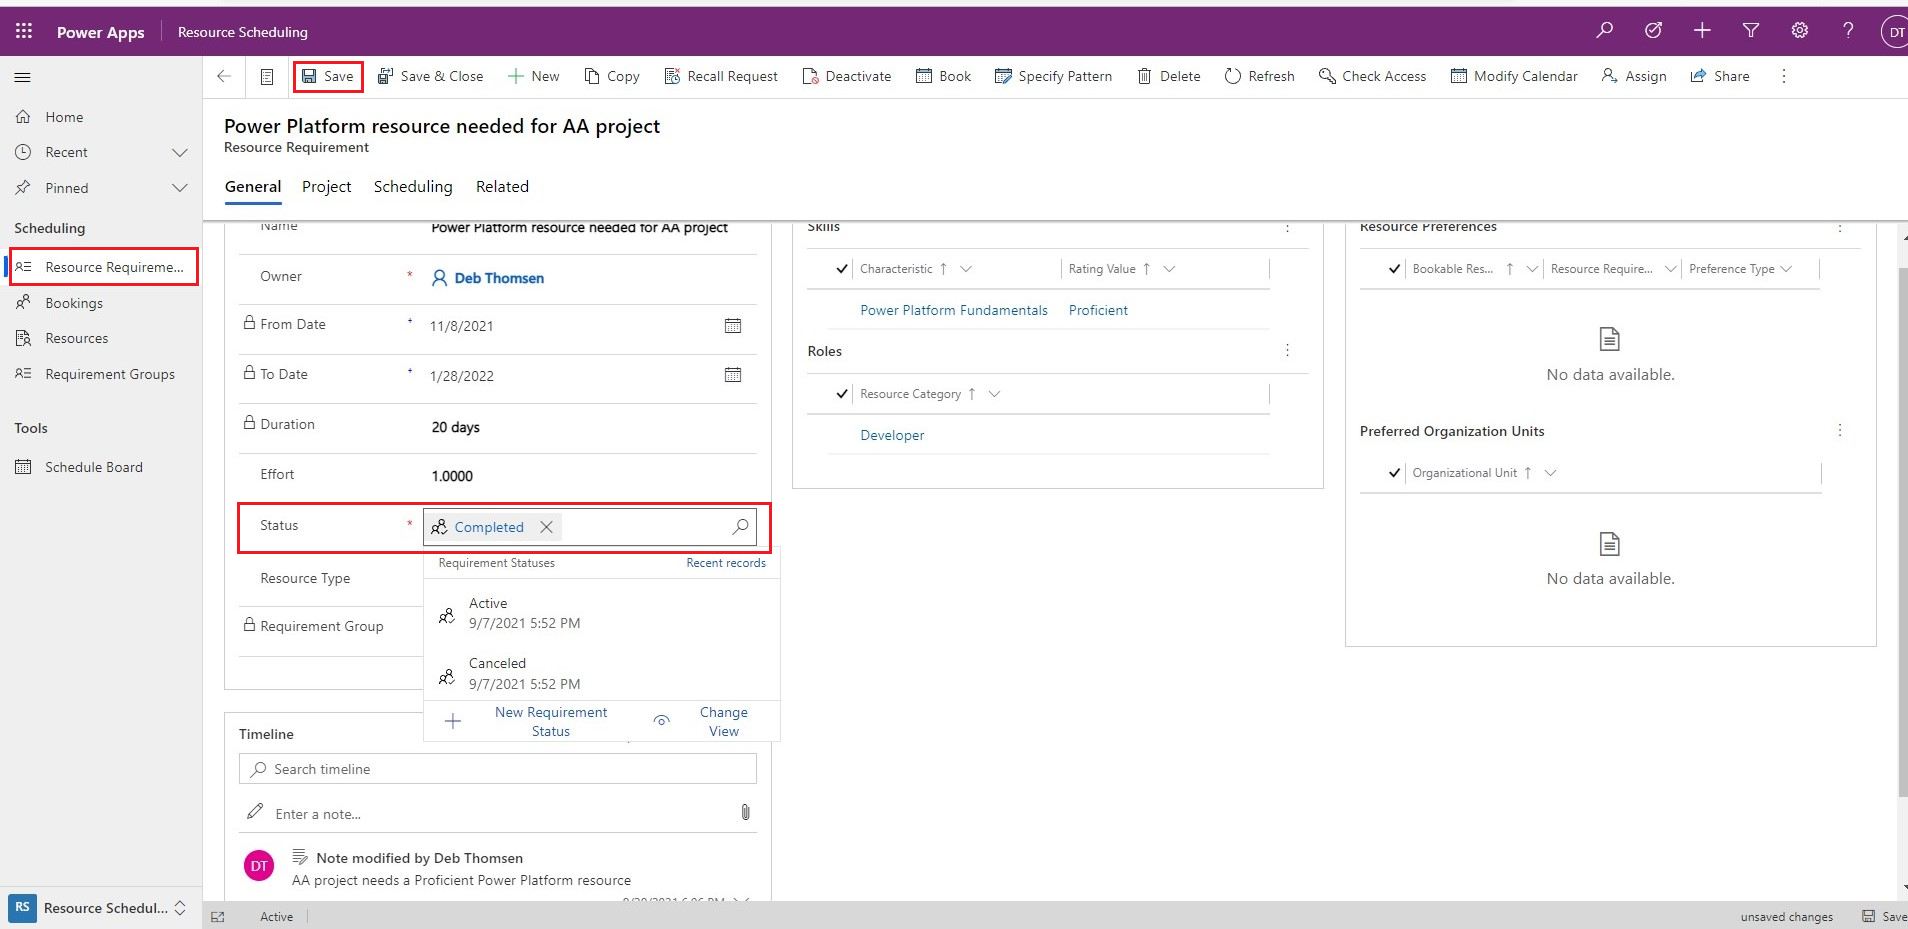Image resolution: width=1908 pixels, height=929 pixels.
Task: Open the search magnifier in the header
Action: click(x=1605, y=31)
